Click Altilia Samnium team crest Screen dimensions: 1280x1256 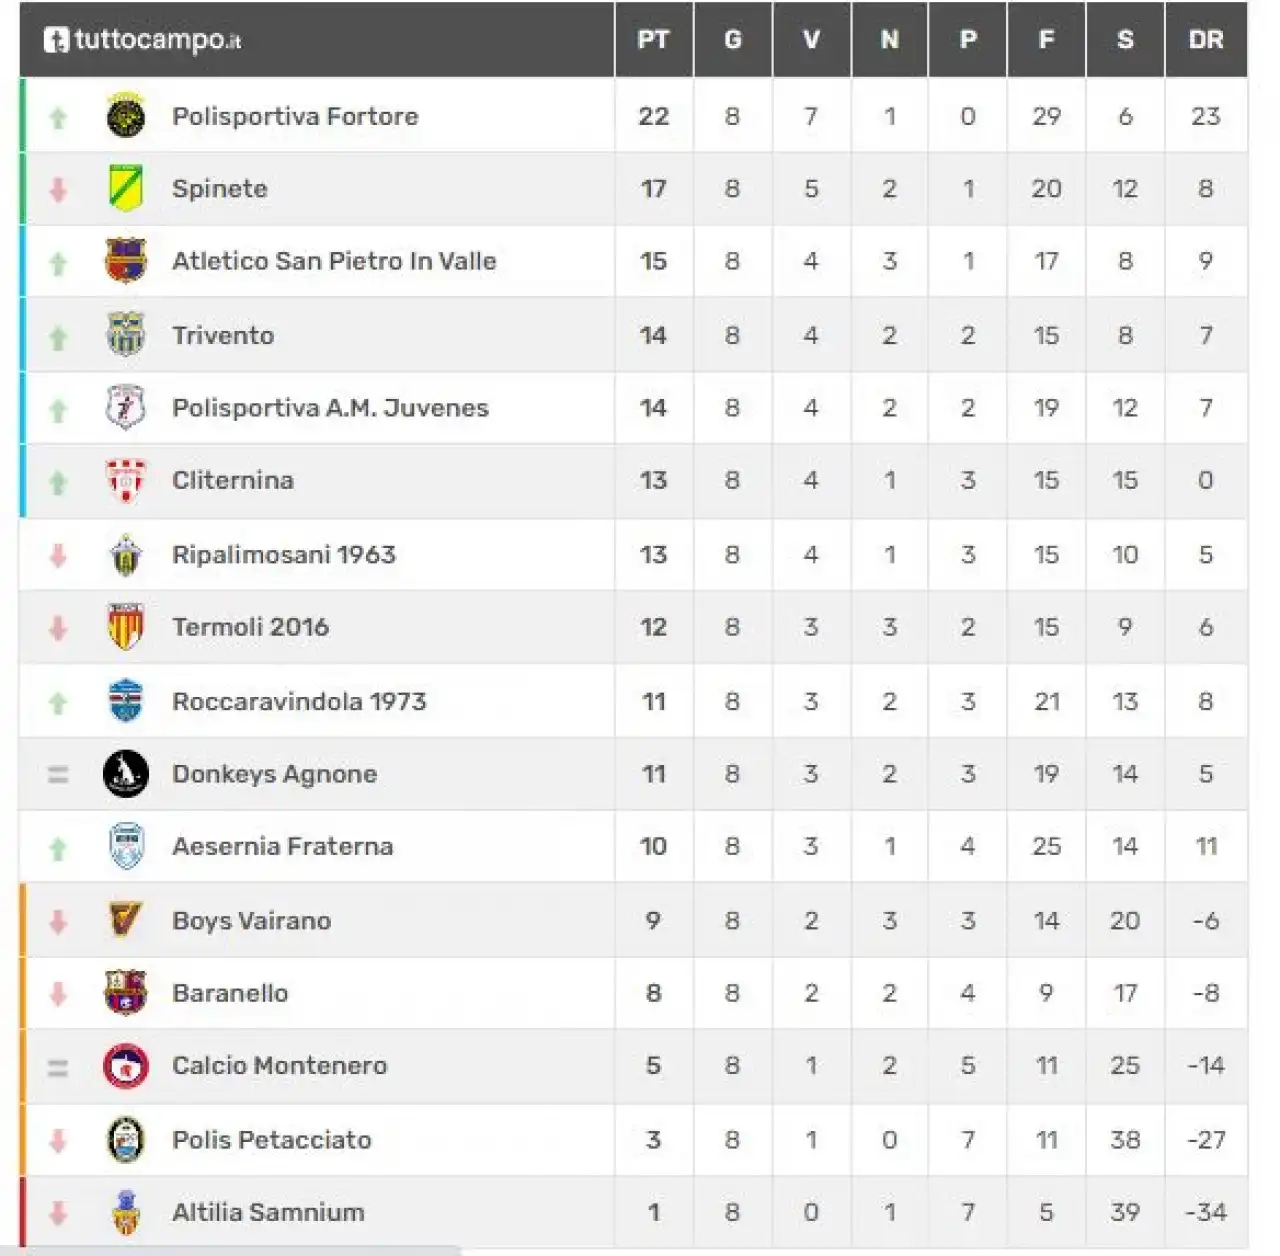(125, 1212)
